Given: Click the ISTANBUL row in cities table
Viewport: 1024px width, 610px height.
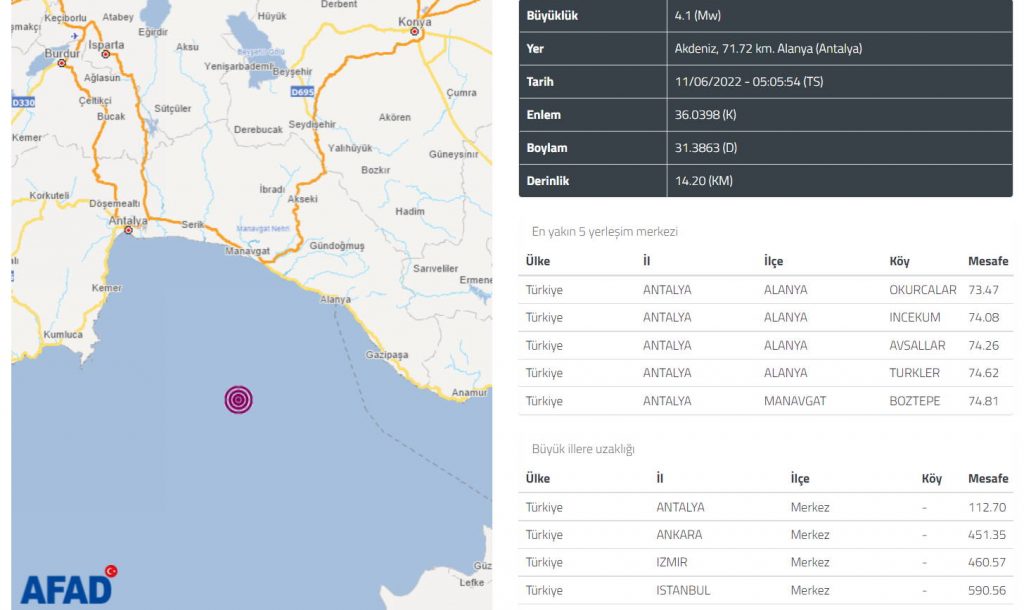Looking at the screenshot, I should [x=683, y=590].
